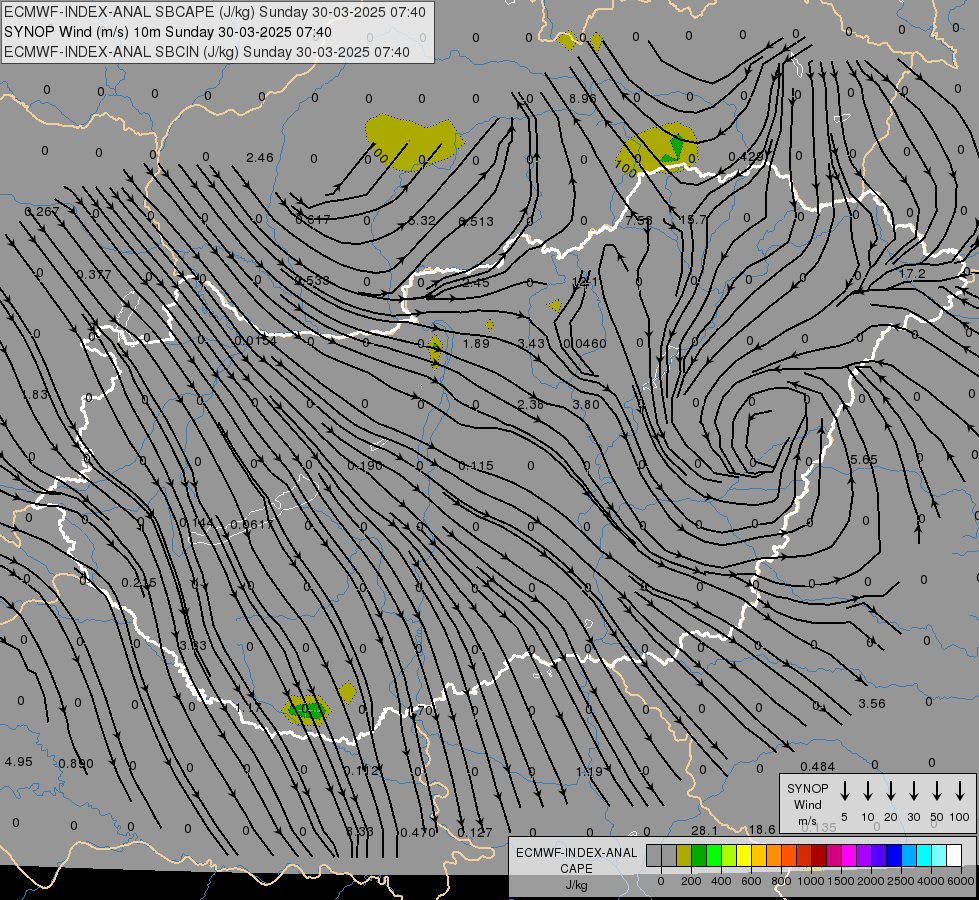
Task: Click the 3.56 value on the map
Action: 872,703
